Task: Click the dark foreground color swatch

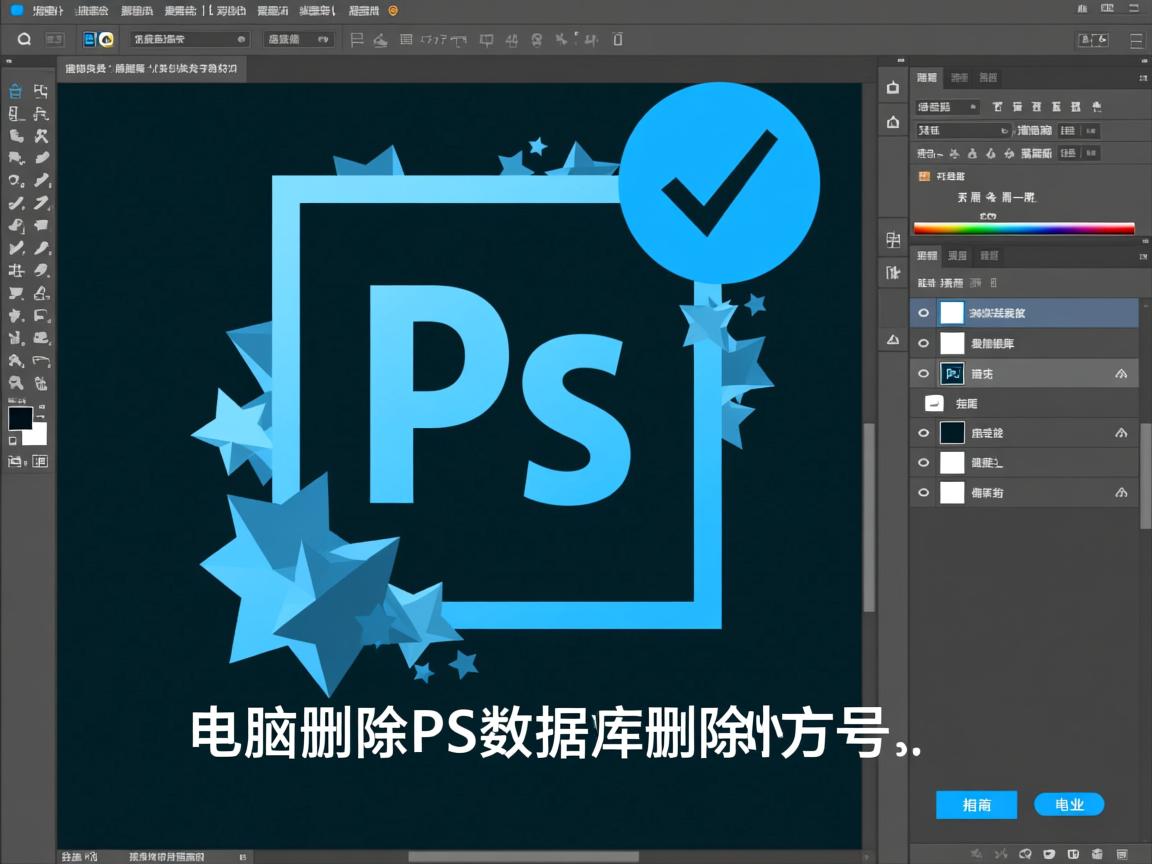Action: tap(21, 418)
